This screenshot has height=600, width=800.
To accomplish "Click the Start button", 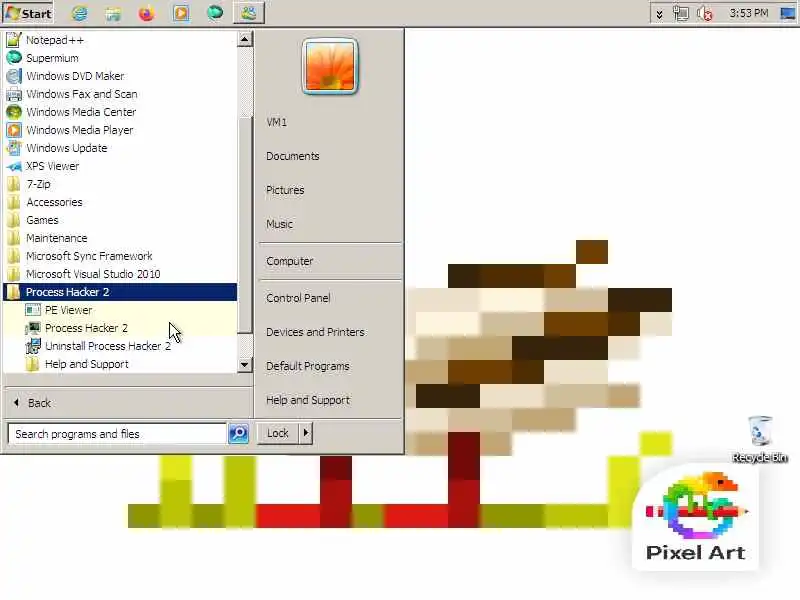I will click(x=29, y=13).
